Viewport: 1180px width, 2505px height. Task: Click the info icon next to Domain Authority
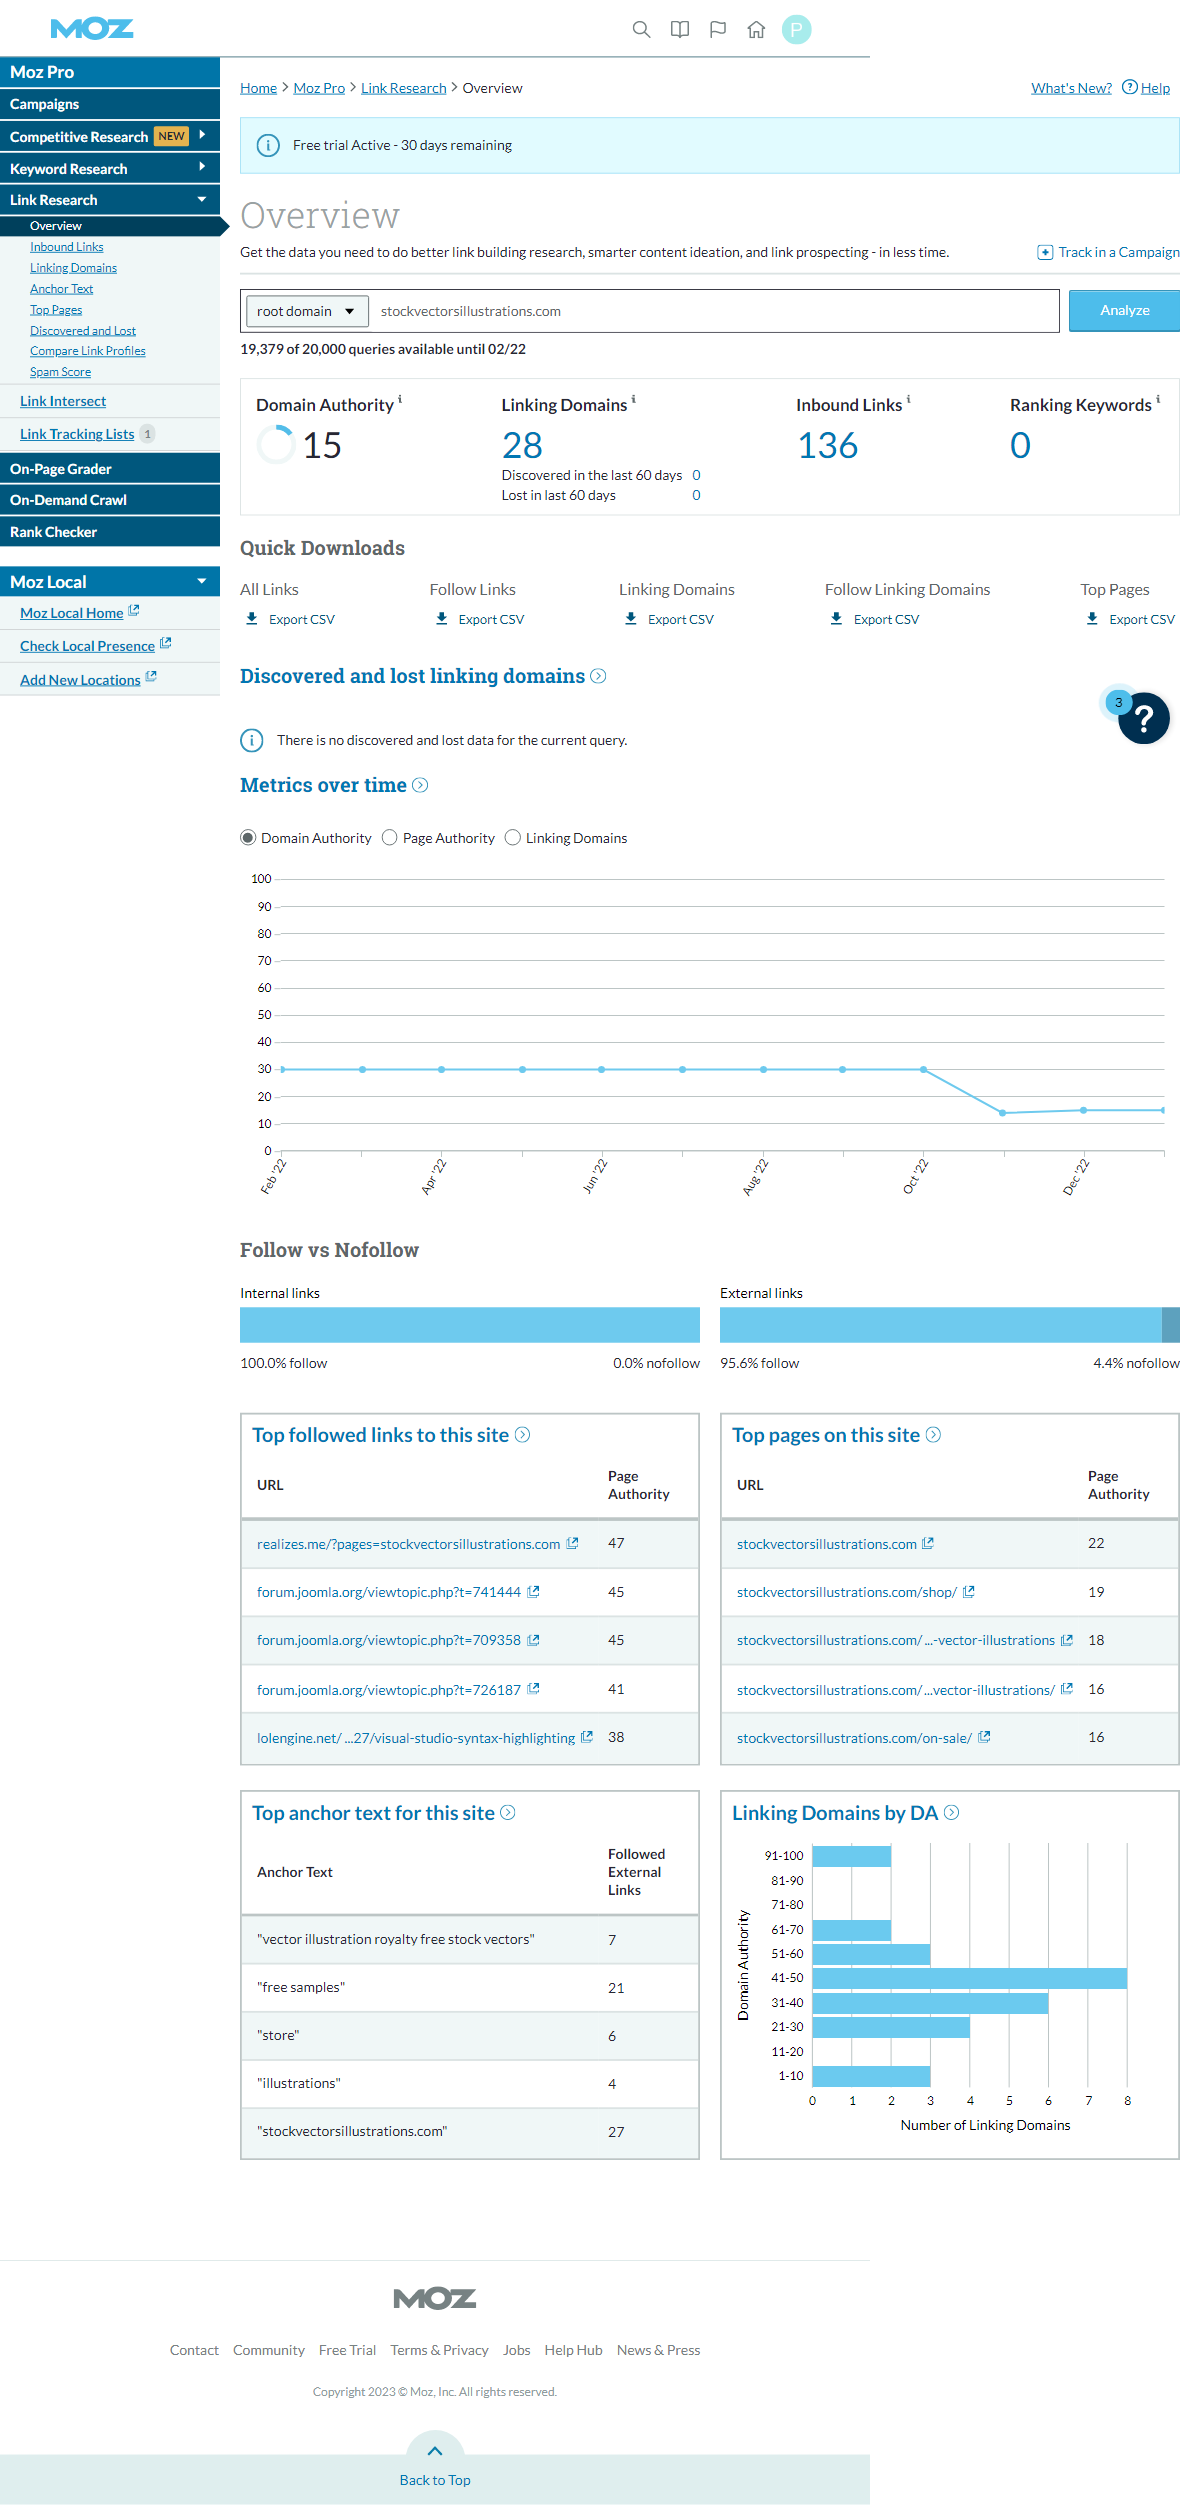(400, 399)
